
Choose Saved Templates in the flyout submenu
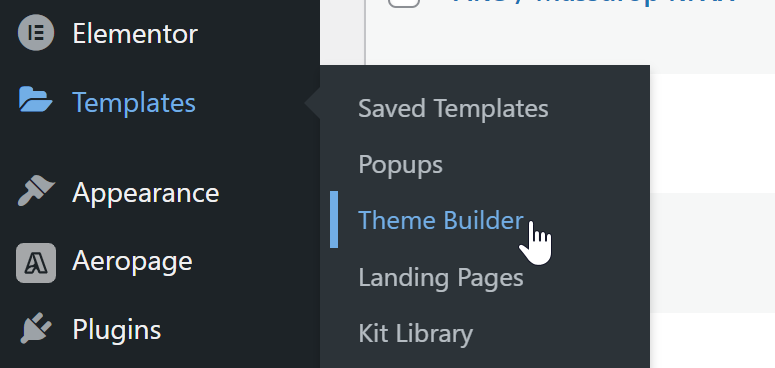click(x=453, y=108)
